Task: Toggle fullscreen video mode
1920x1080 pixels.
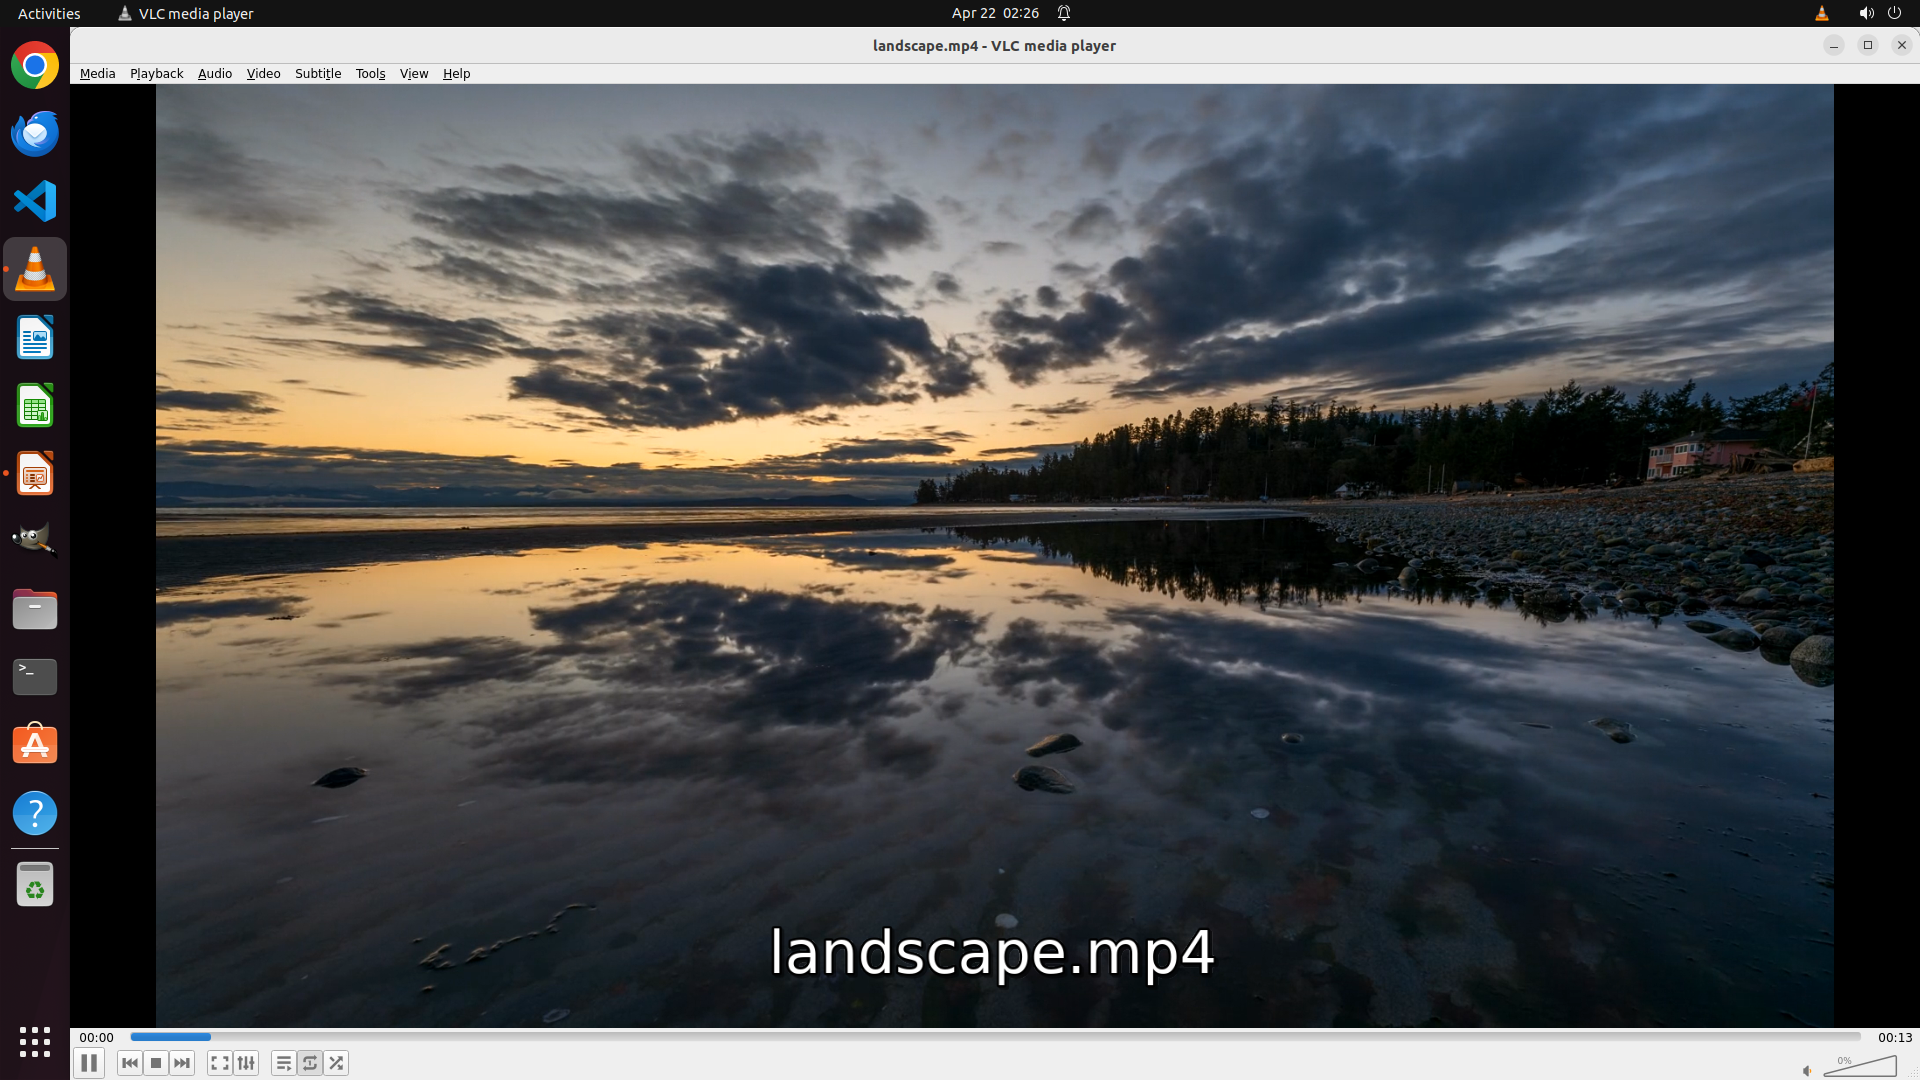Action: pyautogui.click(x=220, y=1063)
